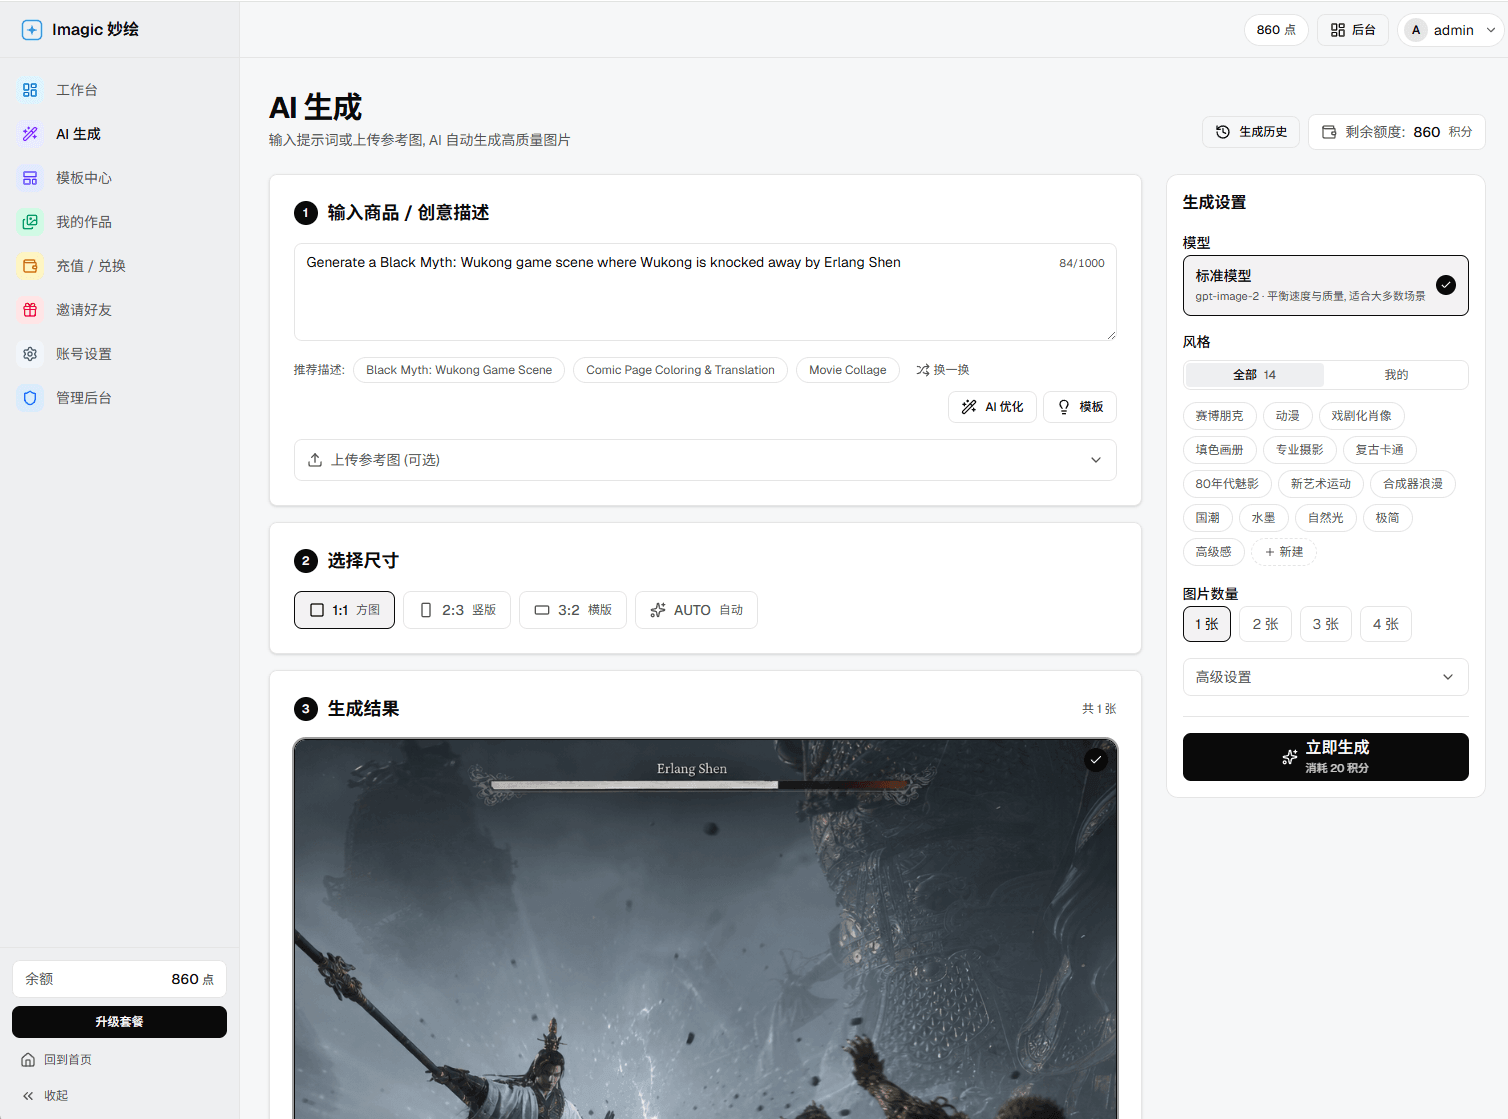Screen dimensions: 1508x1119
Task: Click into the creative description text box
Action: (705, 292)
